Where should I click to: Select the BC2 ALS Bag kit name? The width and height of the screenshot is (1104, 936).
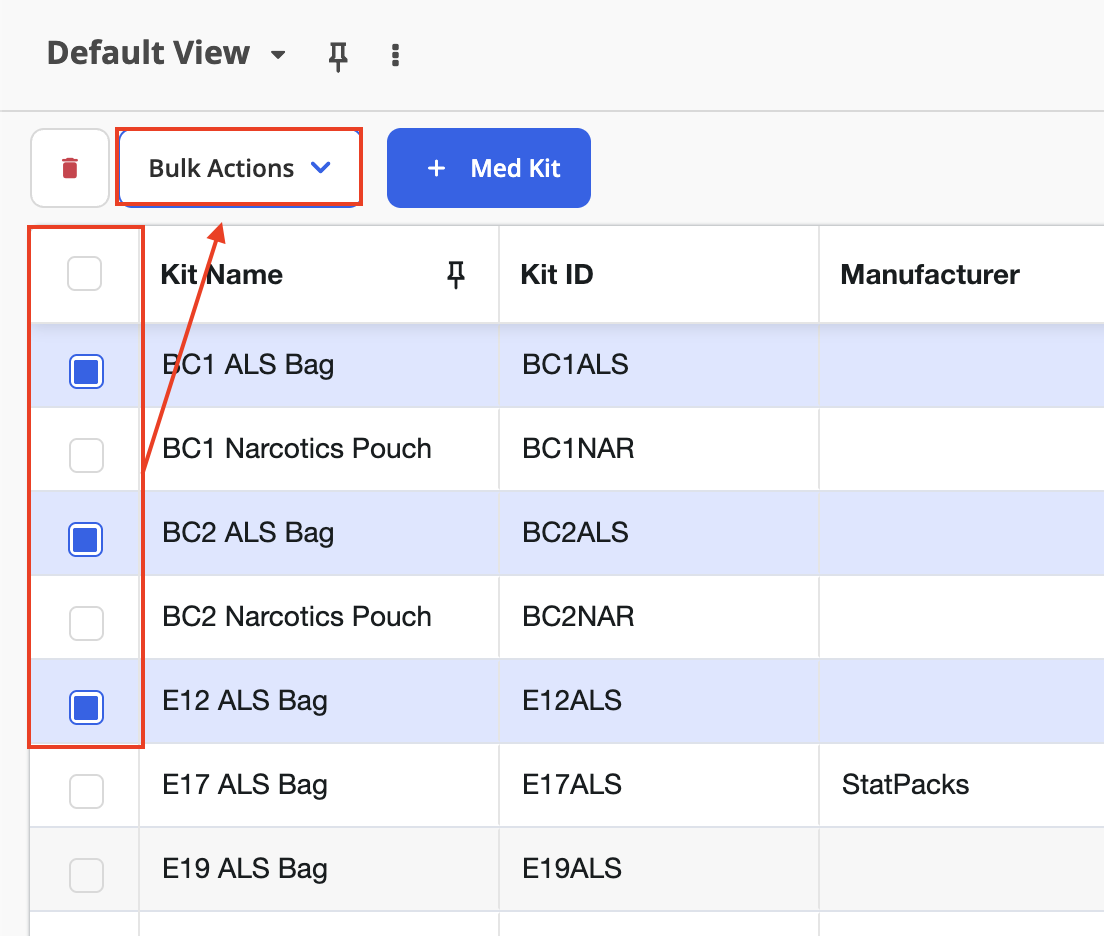(x=248, y=533)
